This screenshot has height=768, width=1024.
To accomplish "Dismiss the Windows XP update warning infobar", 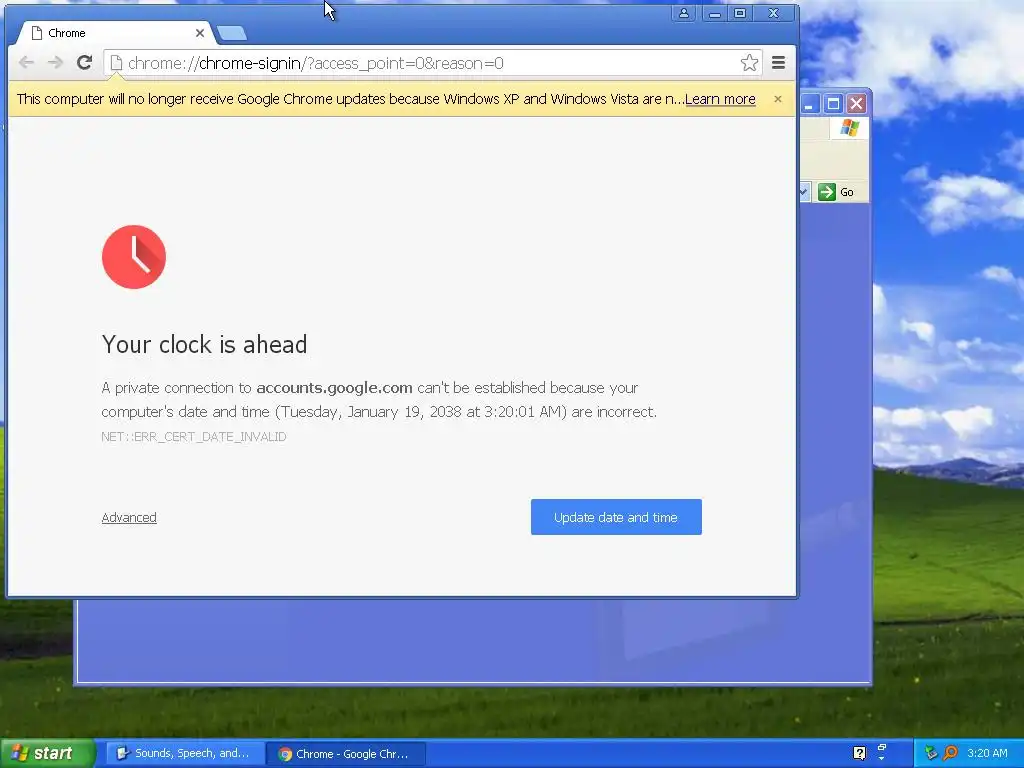I will click(778, 99).
